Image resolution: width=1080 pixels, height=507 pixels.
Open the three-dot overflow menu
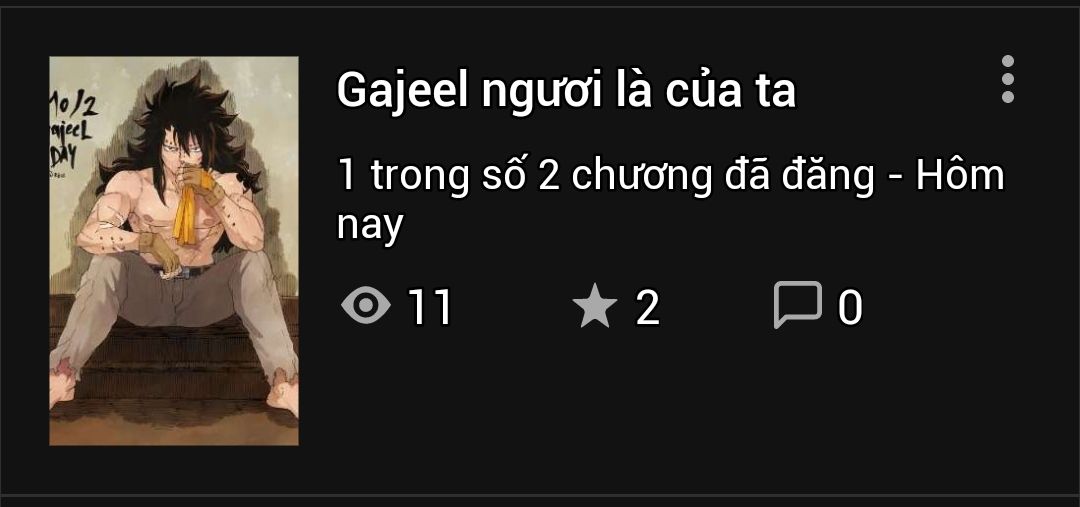1008,79
